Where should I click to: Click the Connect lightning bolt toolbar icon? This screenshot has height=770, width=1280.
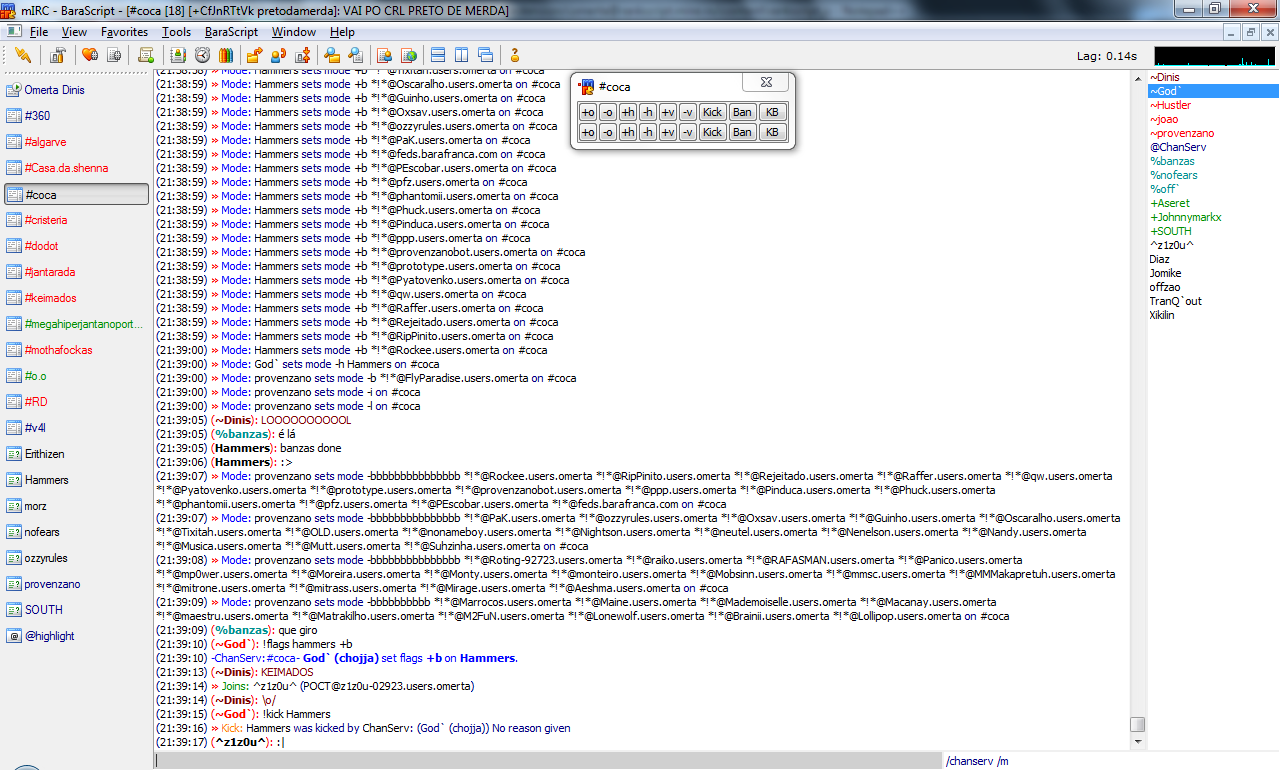pyautogui.click(x=23, y=55)
